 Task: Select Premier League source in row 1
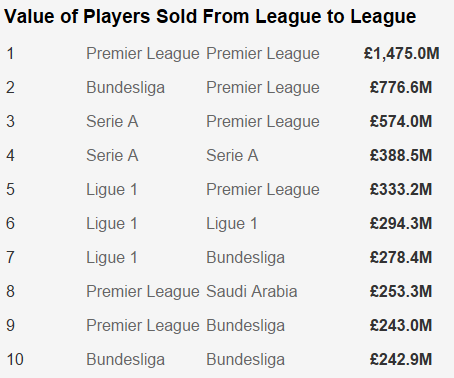pos(143,54)
